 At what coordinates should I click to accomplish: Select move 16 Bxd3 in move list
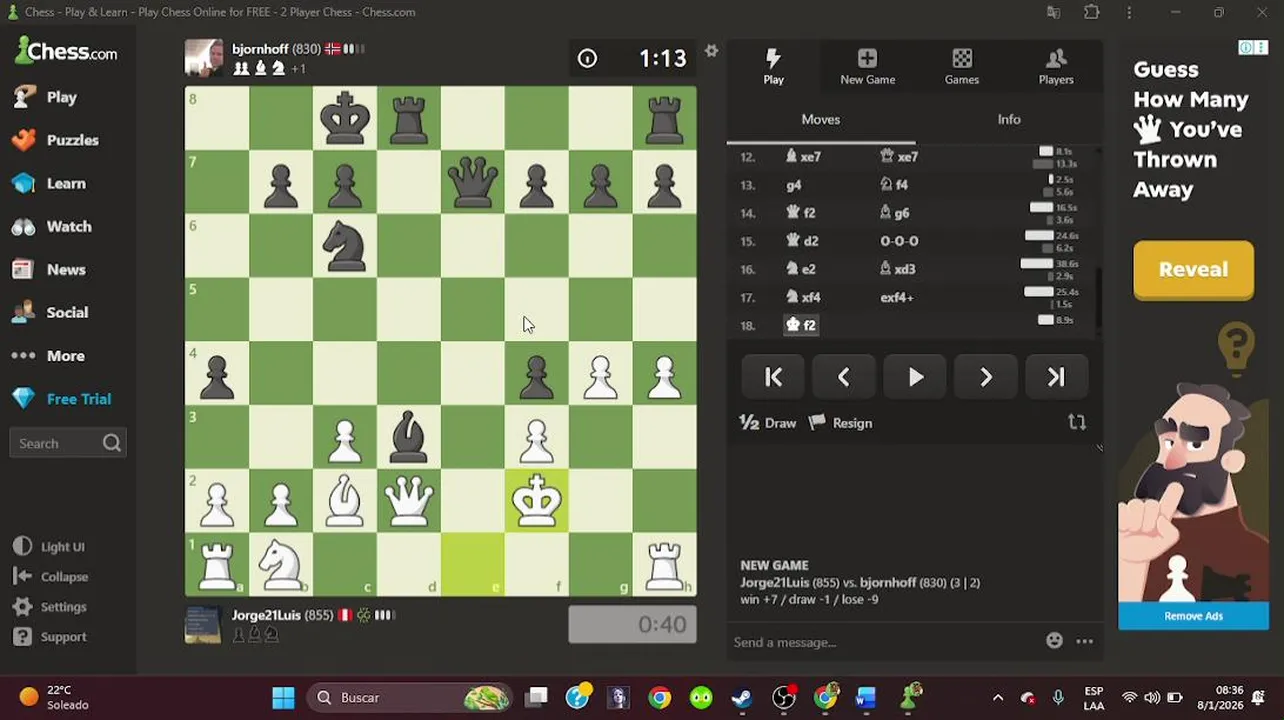pos(897,269)
